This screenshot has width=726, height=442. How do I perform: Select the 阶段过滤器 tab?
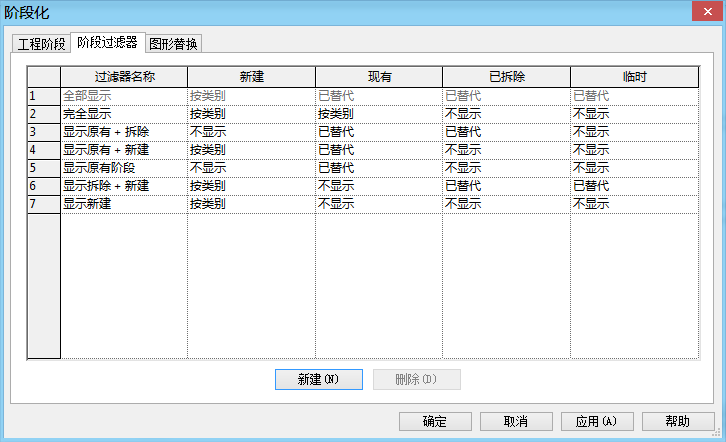(x=107, y=43)
